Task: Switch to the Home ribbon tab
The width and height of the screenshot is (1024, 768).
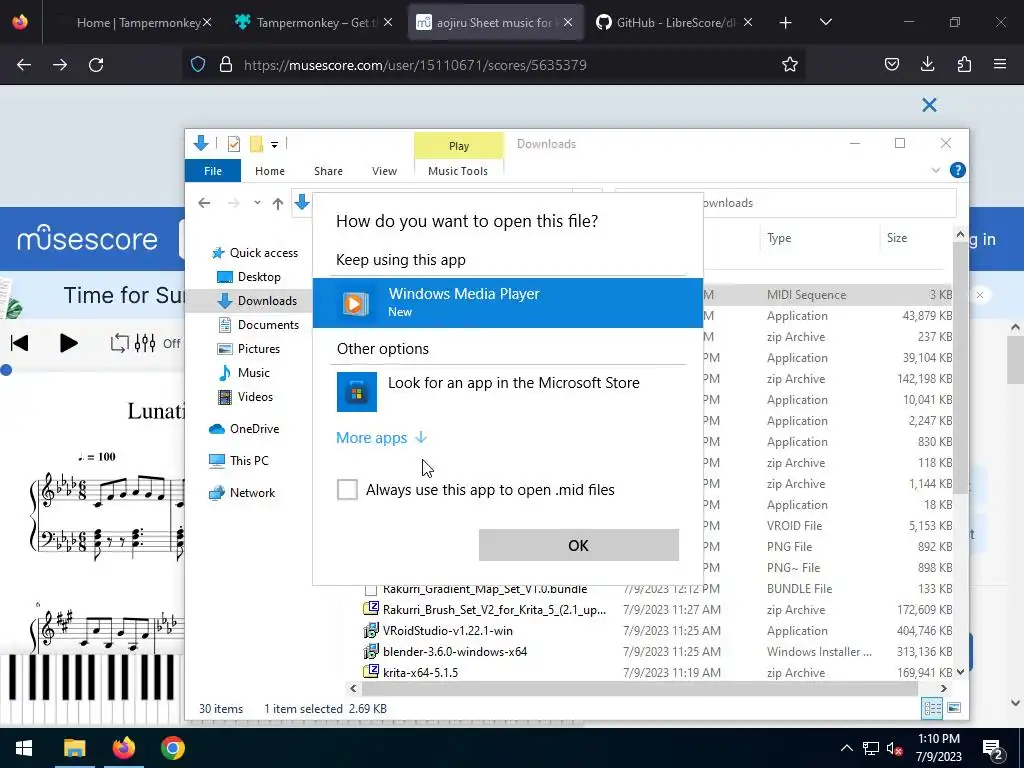Action: (270, 170)
